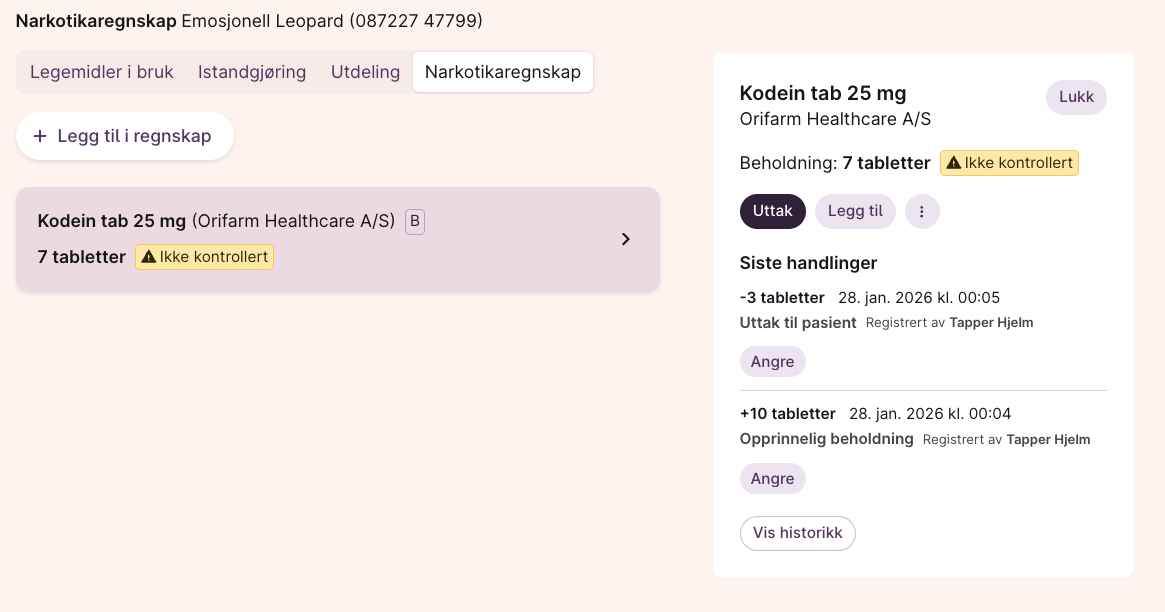This screenshot has width=1165, height=612.
Task: Undo the -3 tabletter withdrawal with Angre
Action: coord(772,362)
